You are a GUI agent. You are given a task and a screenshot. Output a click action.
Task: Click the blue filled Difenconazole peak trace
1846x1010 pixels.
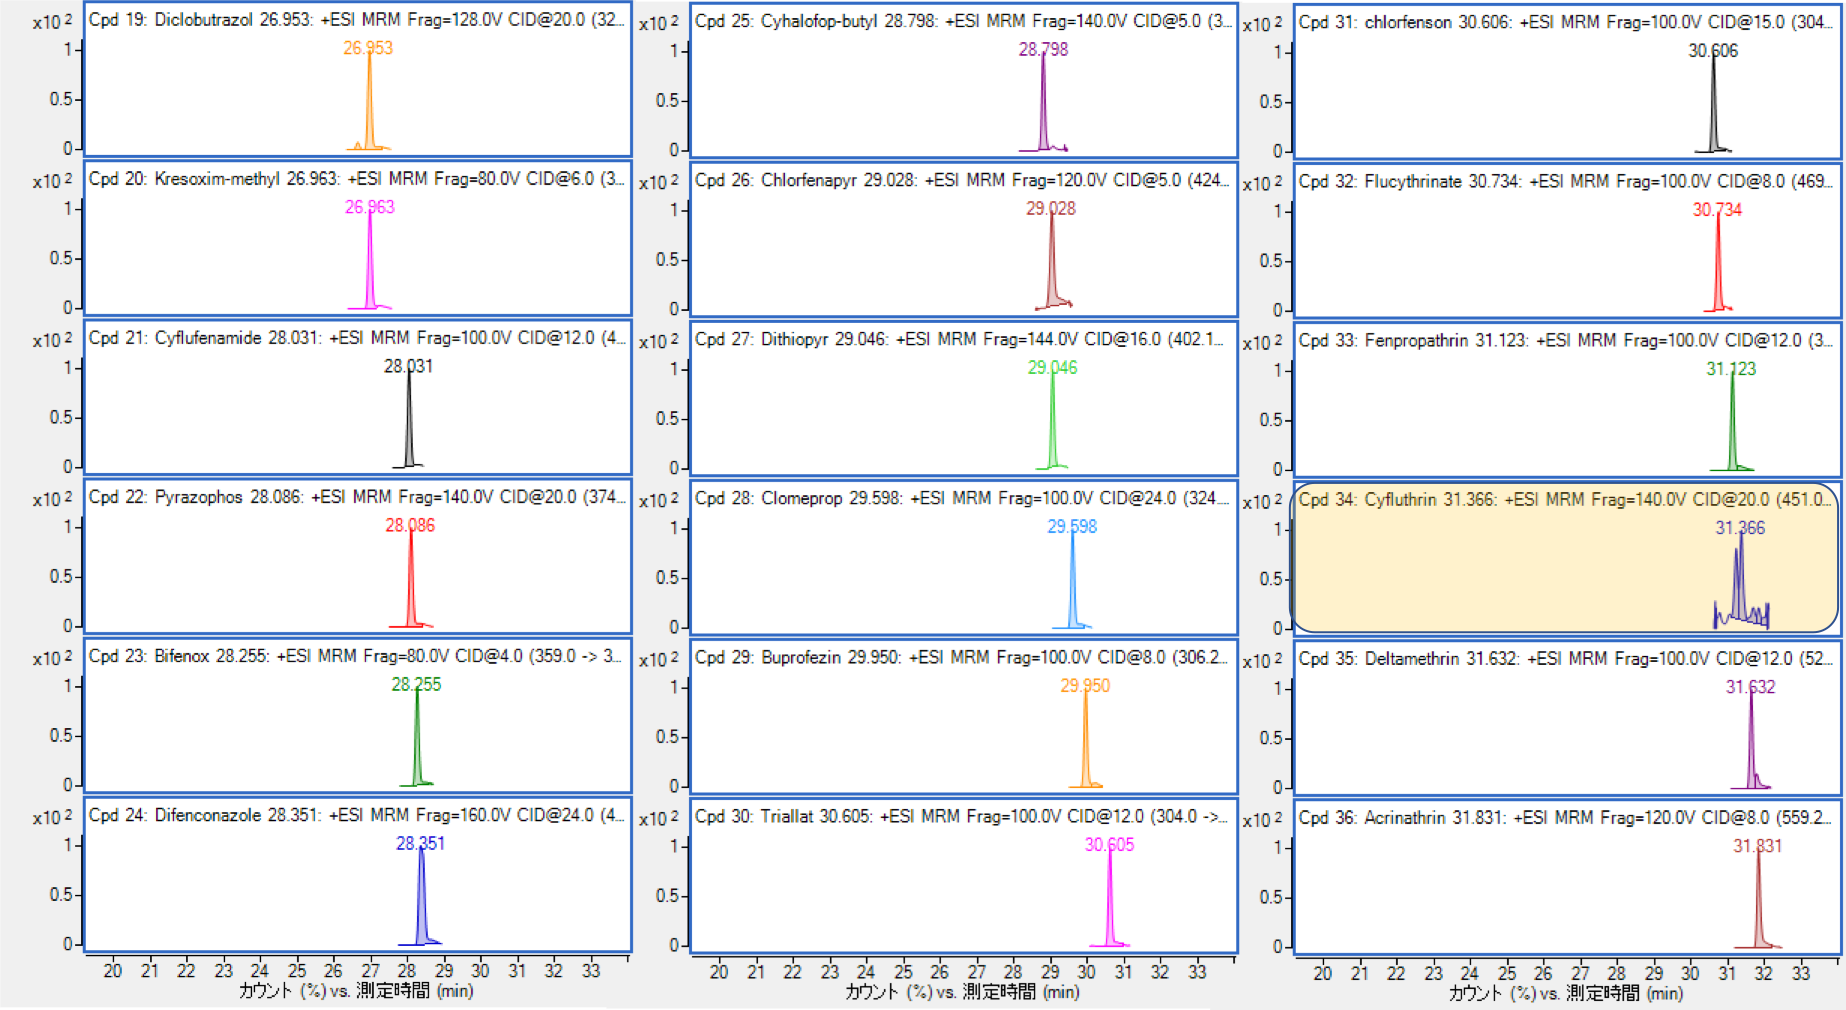pyautogui.click(x=422, y=900)
